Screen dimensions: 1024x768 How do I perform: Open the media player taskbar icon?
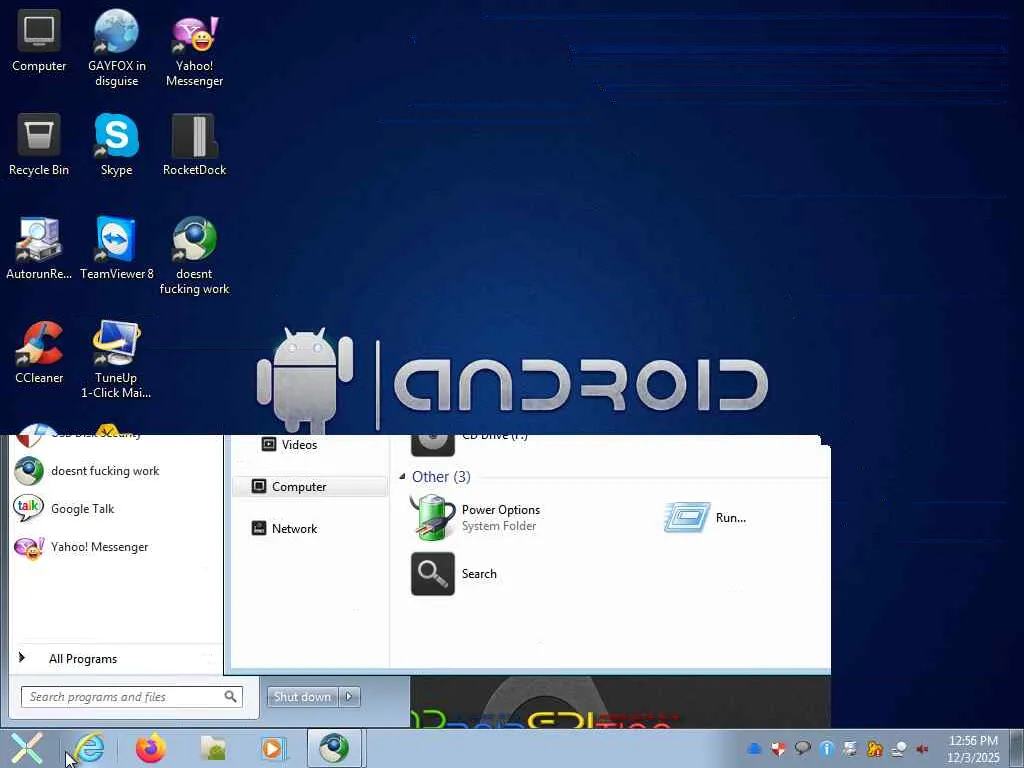point(272,748)
